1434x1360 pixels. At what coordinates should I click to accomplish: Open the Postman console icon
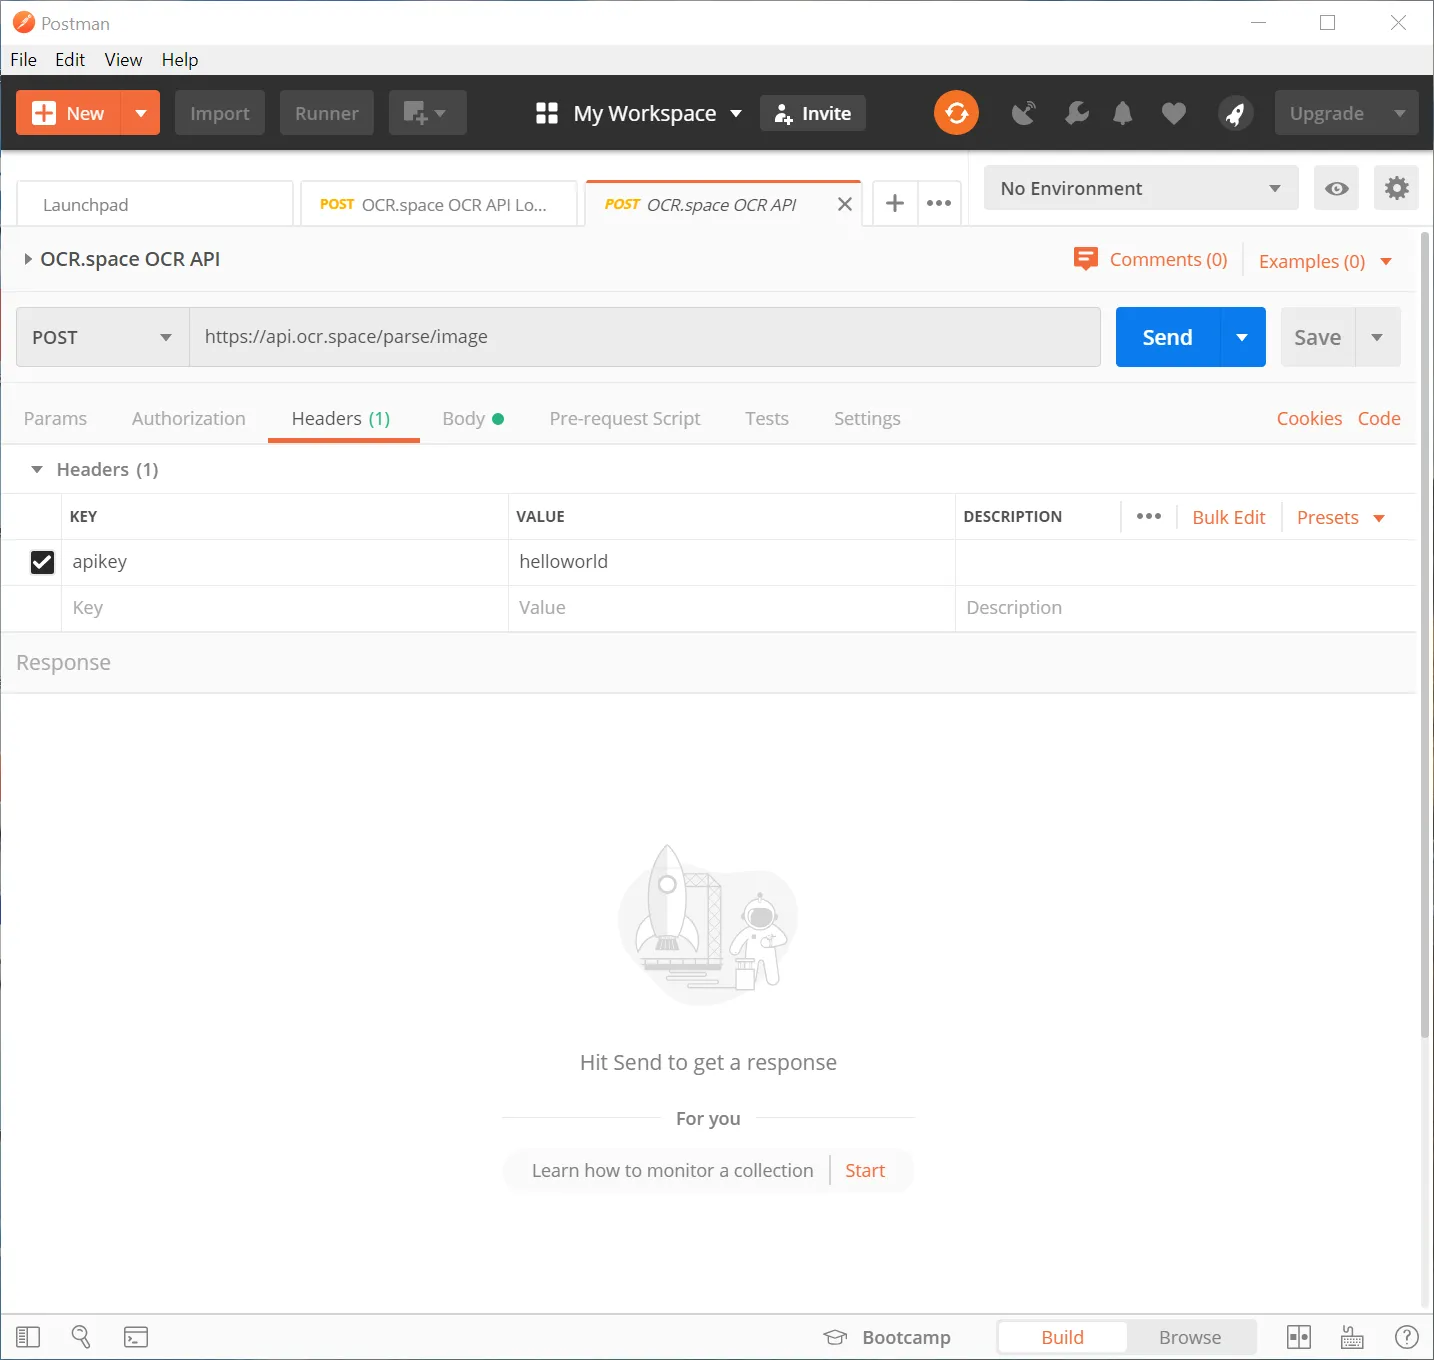(136, 1337)
